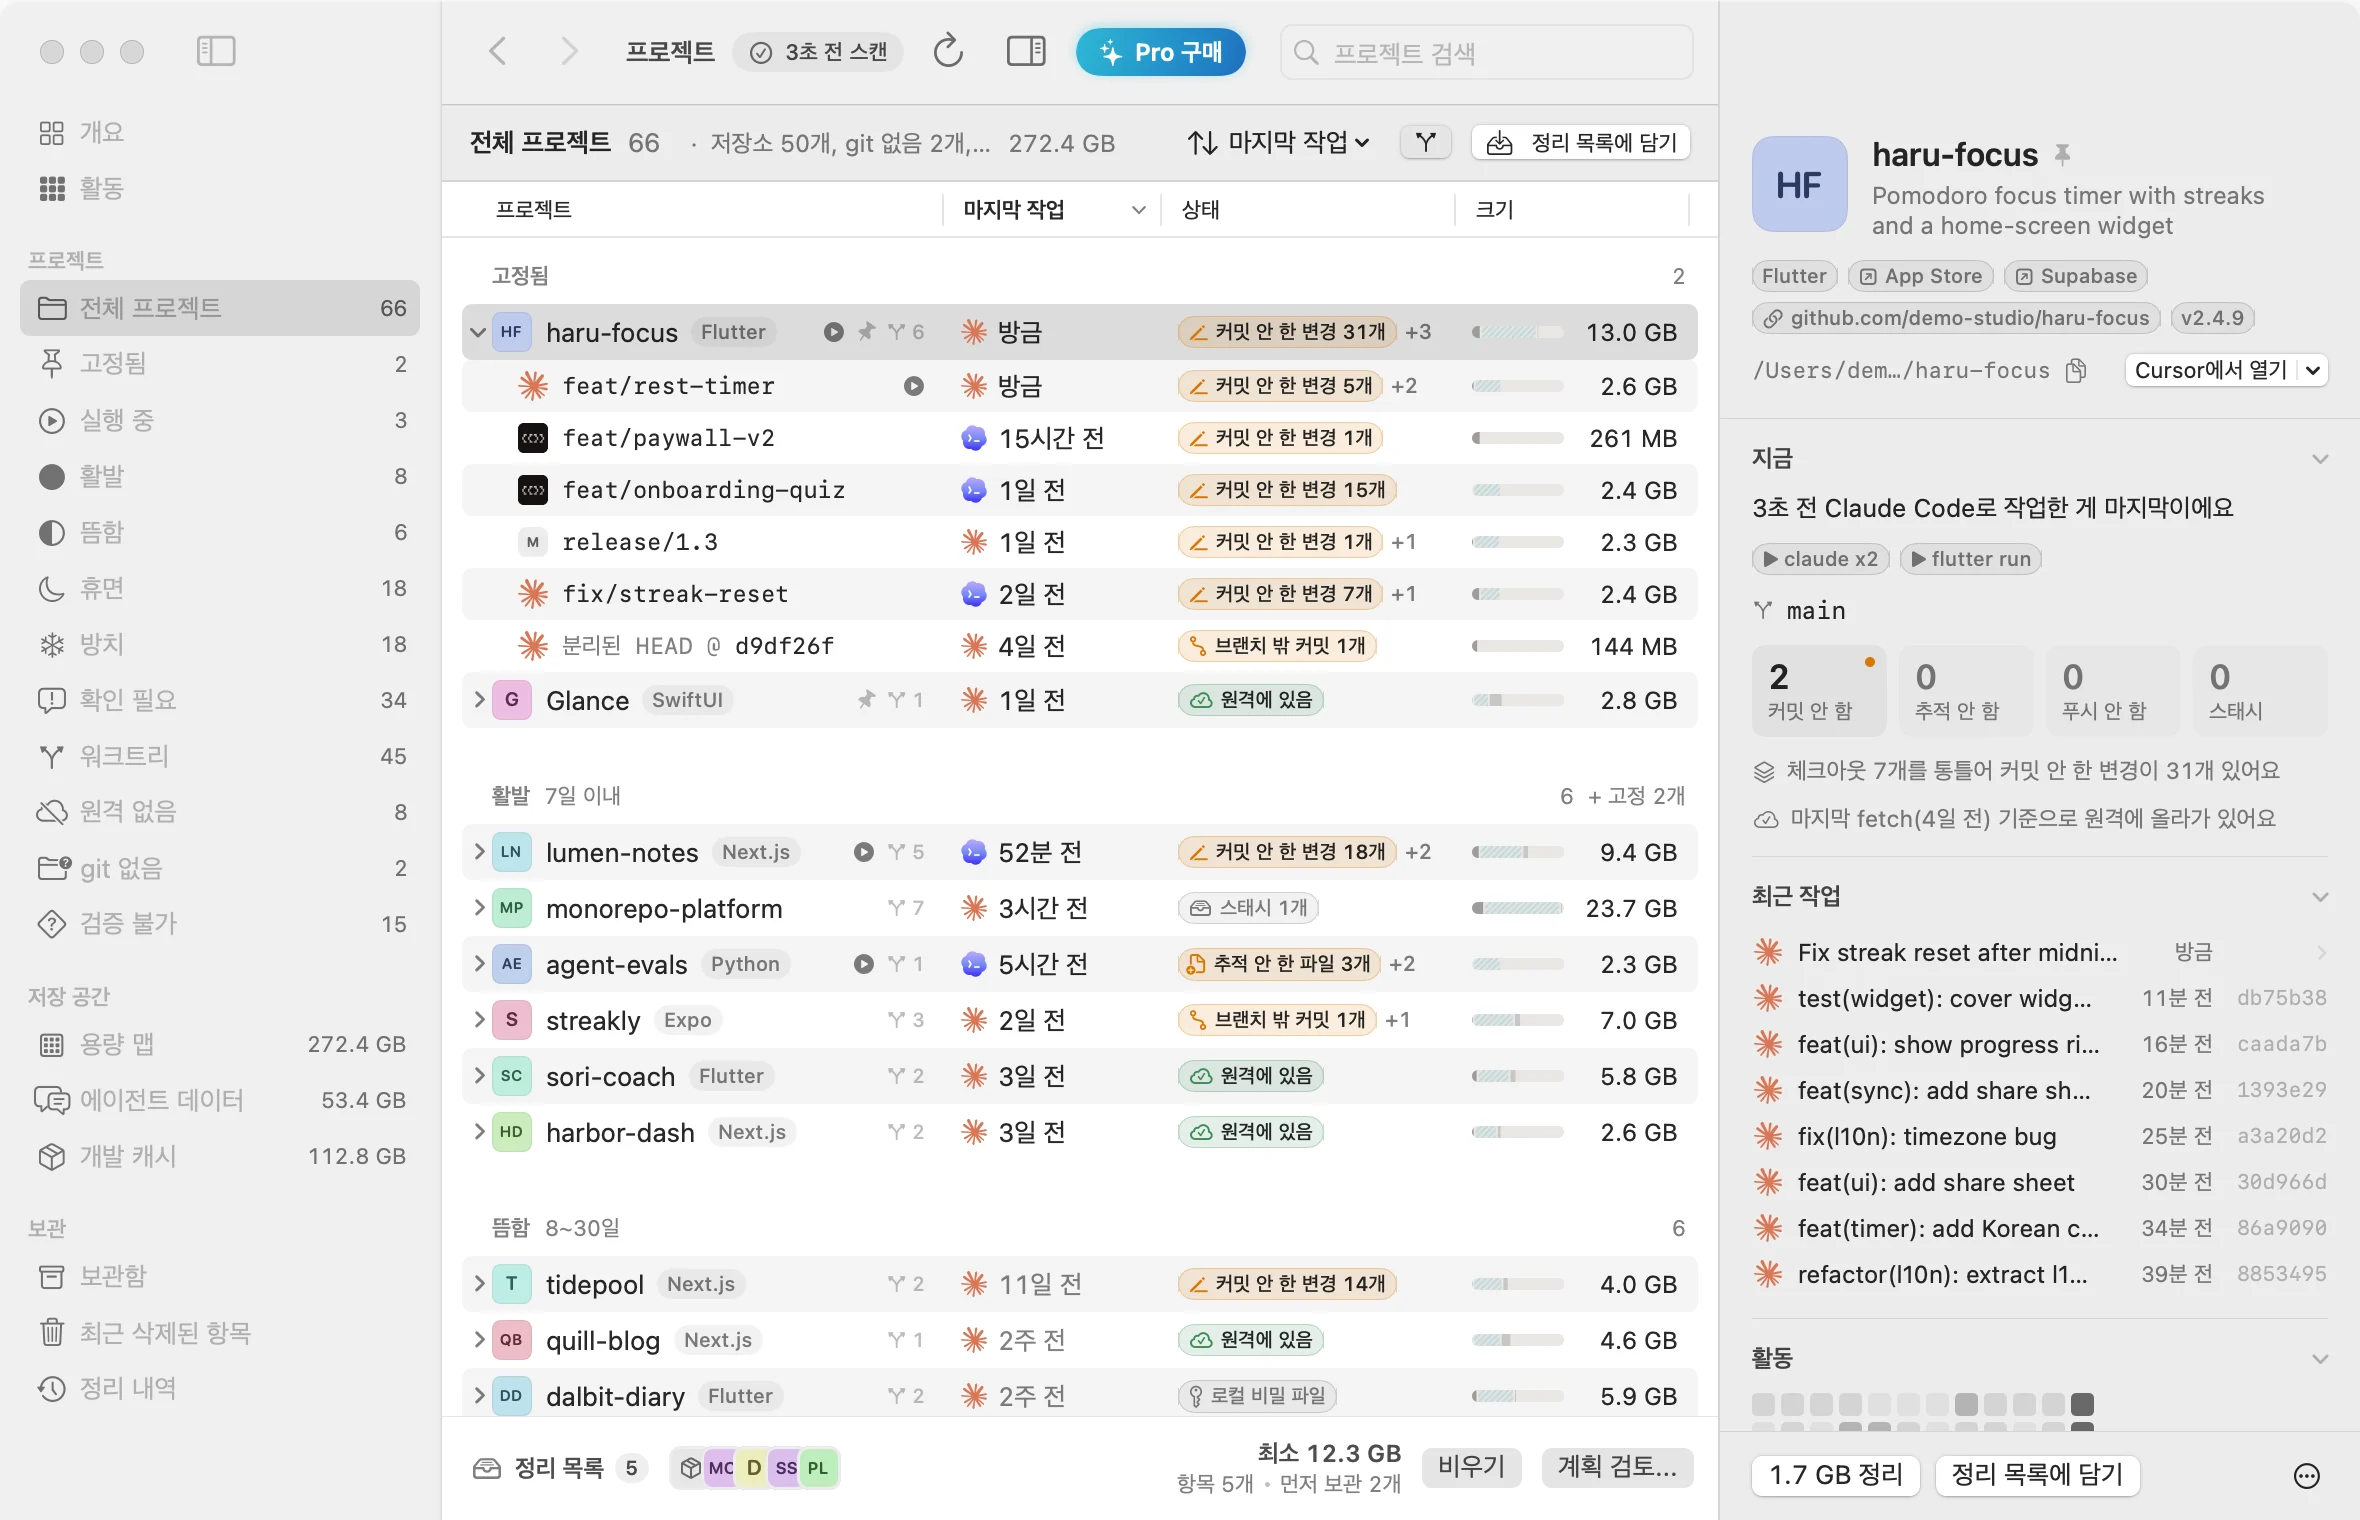Open 활동 in the sidebar
Viewport: 2360px width, 1520px height.
(x=220, y=188)
